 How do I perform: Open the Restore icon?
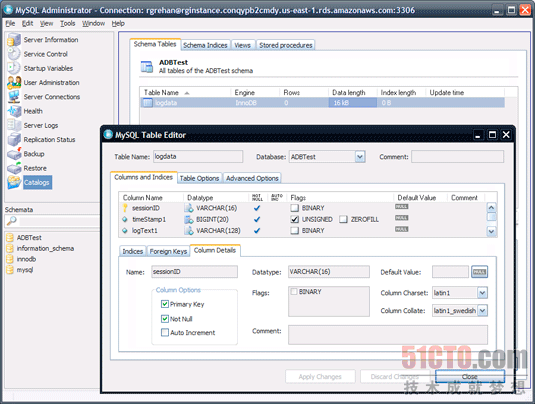coord(14,168)
